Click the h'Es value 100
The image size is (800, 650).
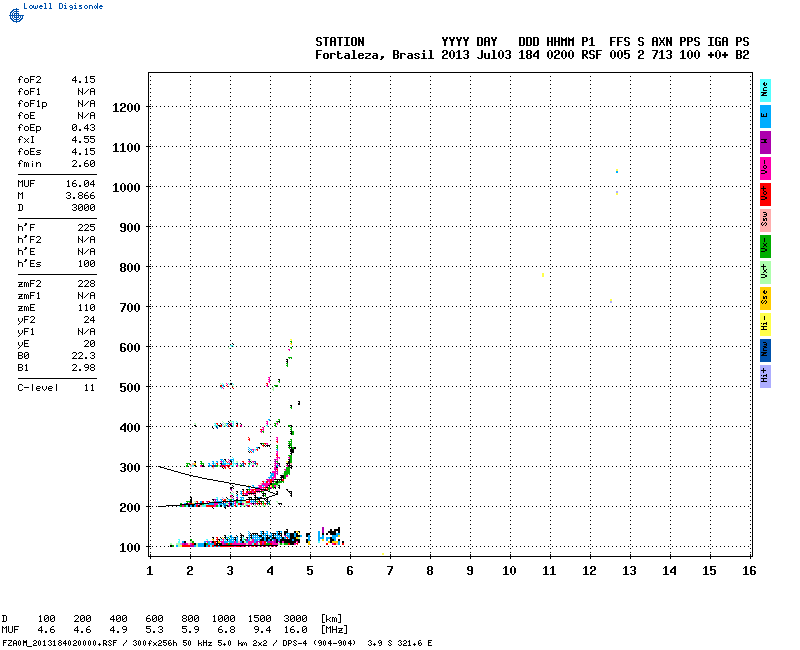click(x=86, y=264)
